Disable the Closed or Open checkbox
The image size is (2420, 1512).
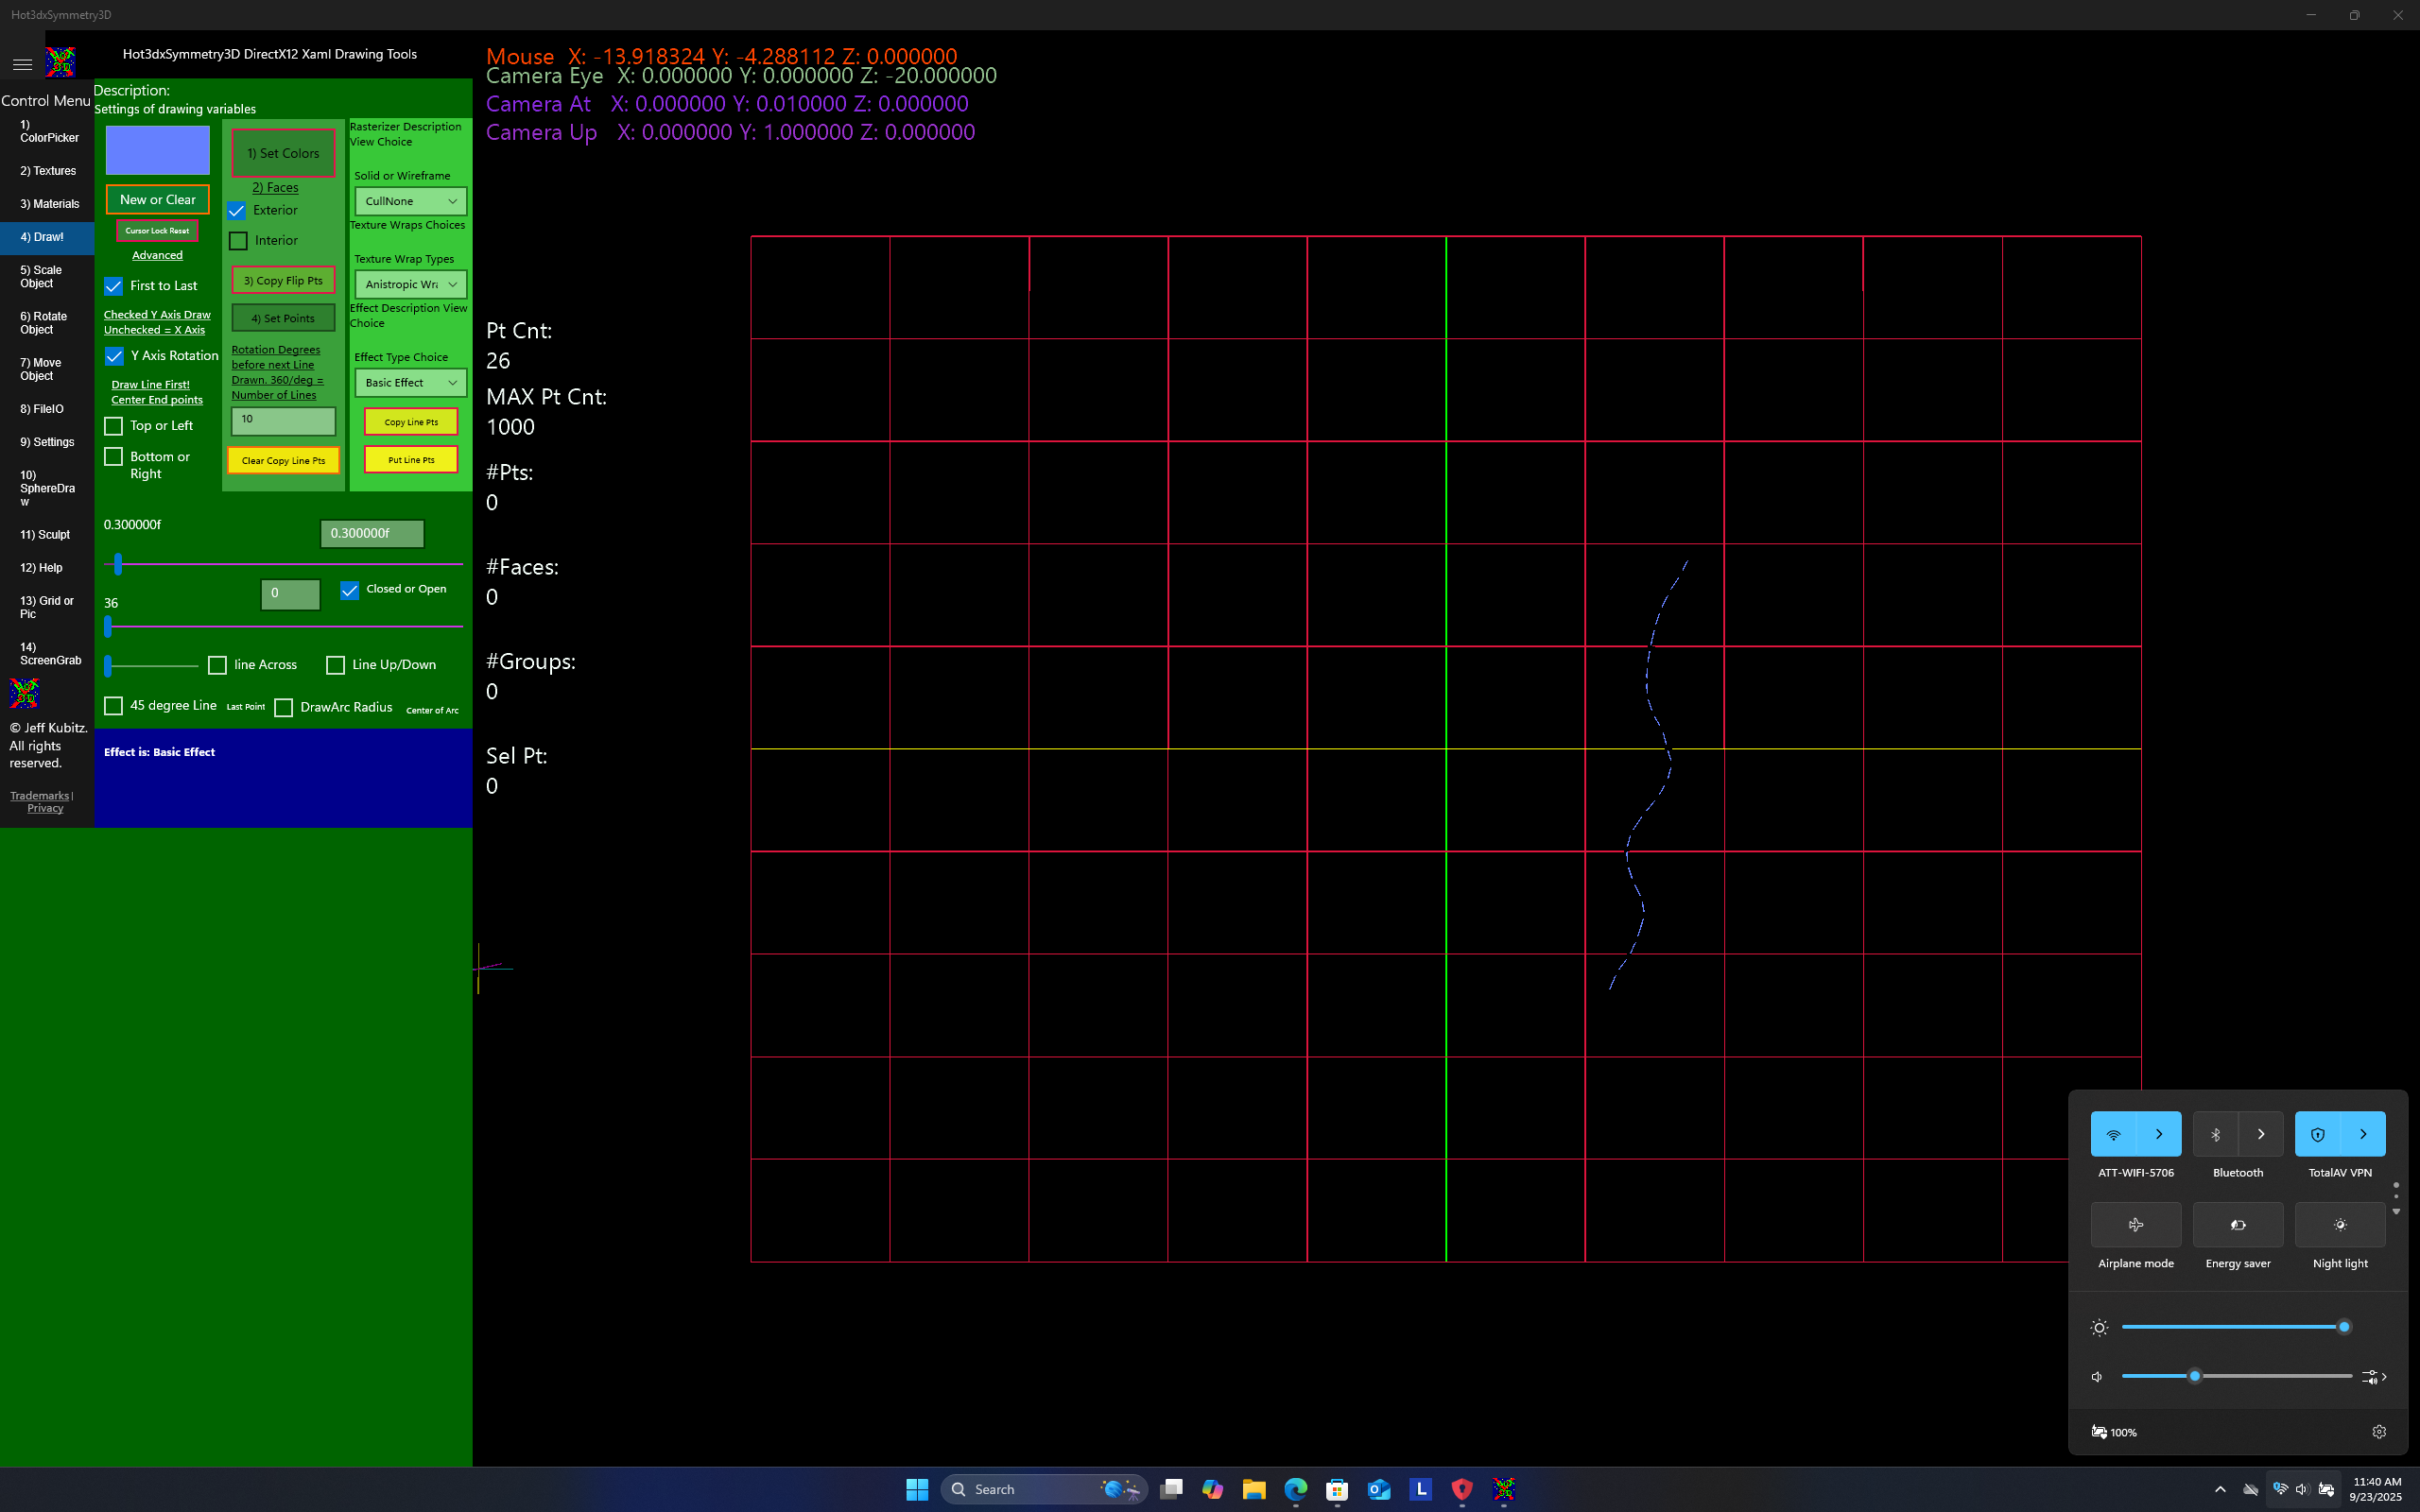coord(350,590)
